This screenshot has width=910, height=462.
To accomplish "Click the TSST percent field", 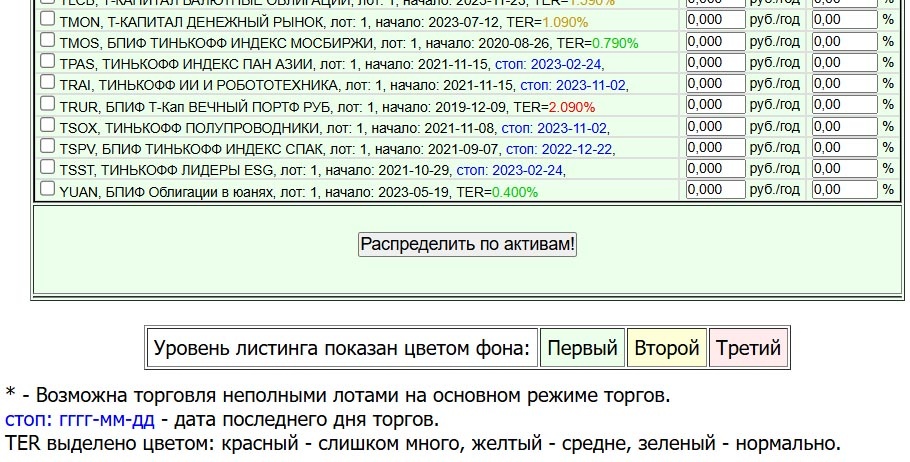I will [844, 168].
